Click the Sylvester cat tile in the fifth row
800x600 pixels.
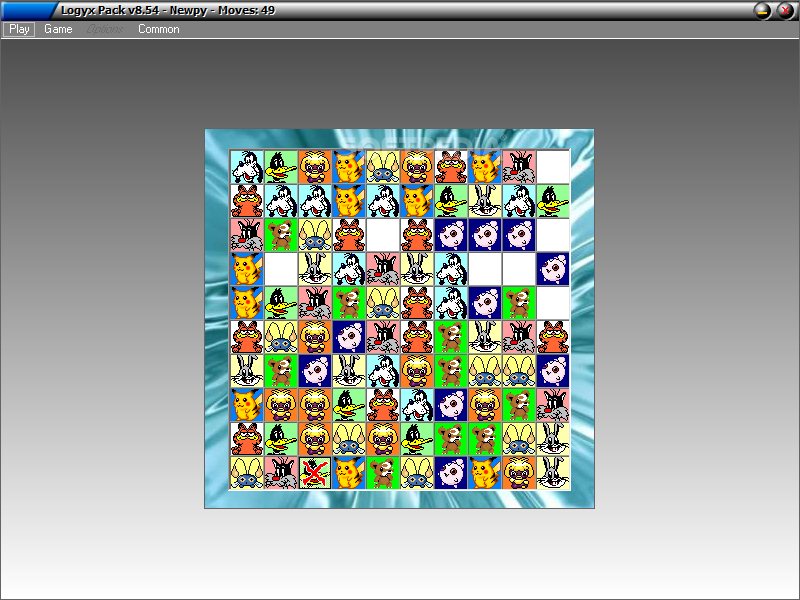(x=315, y=303)
